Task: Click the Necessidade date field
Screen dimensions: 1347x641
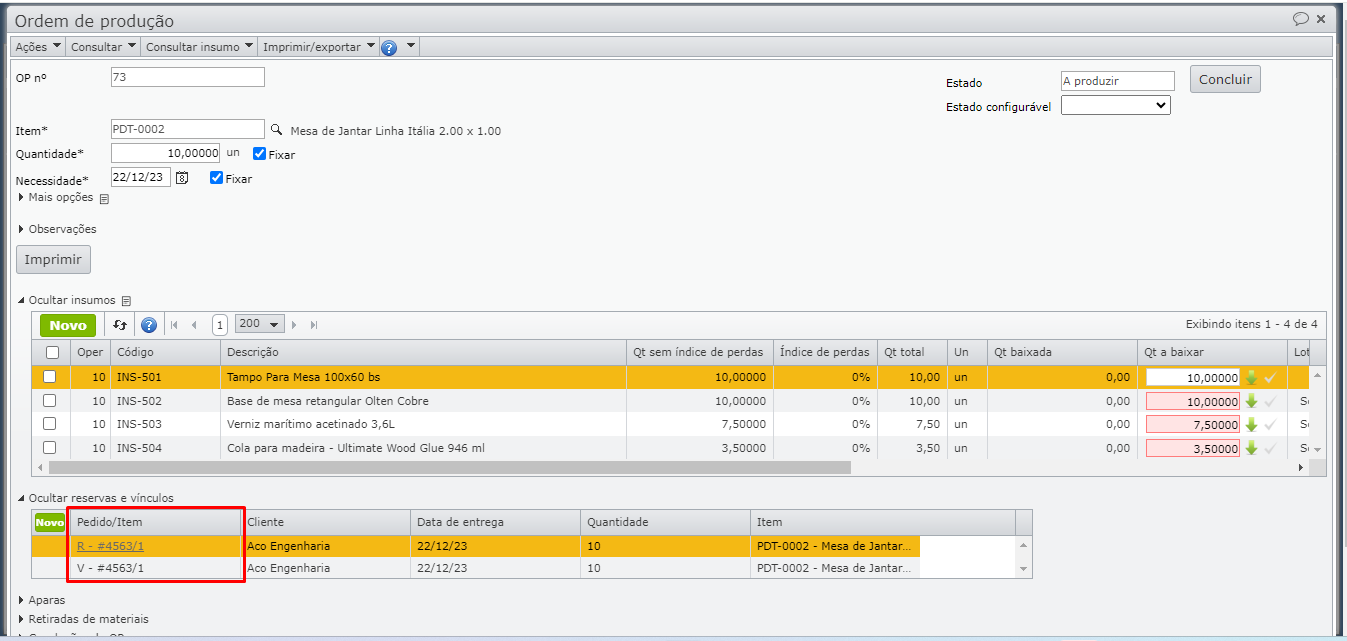Action: pyautogui.click(x=141, y=177)
